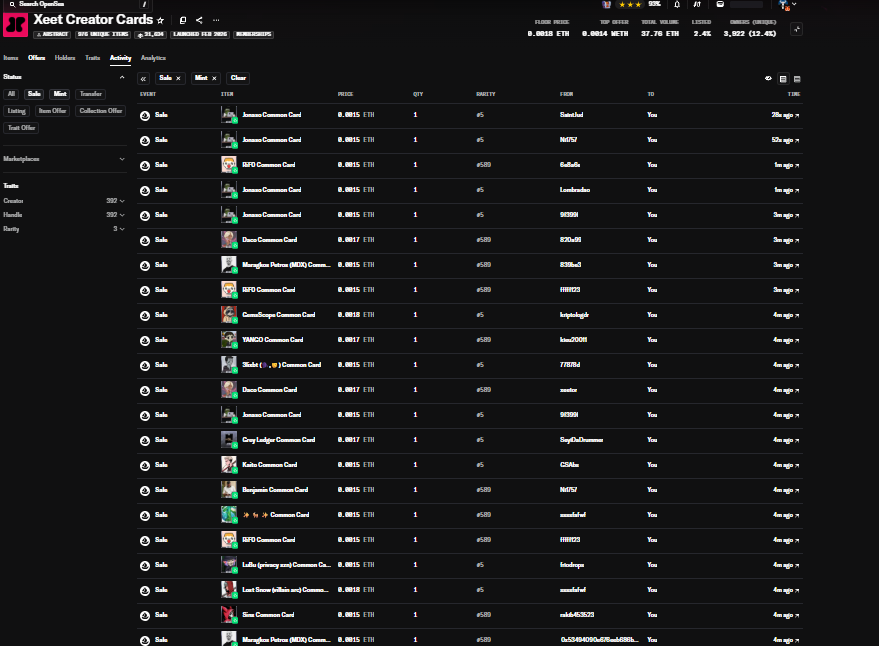Open the notifications bell
This screenshot has height=646, width=879.
coord(677,4)
